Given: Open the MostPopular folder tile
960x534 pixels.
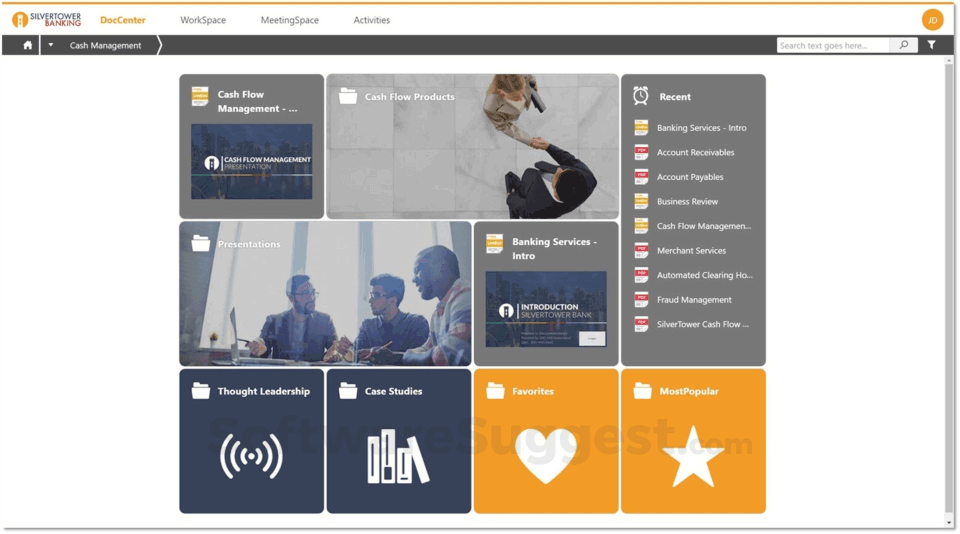Looking at the screenshot, I should click(x=694, y=441).
